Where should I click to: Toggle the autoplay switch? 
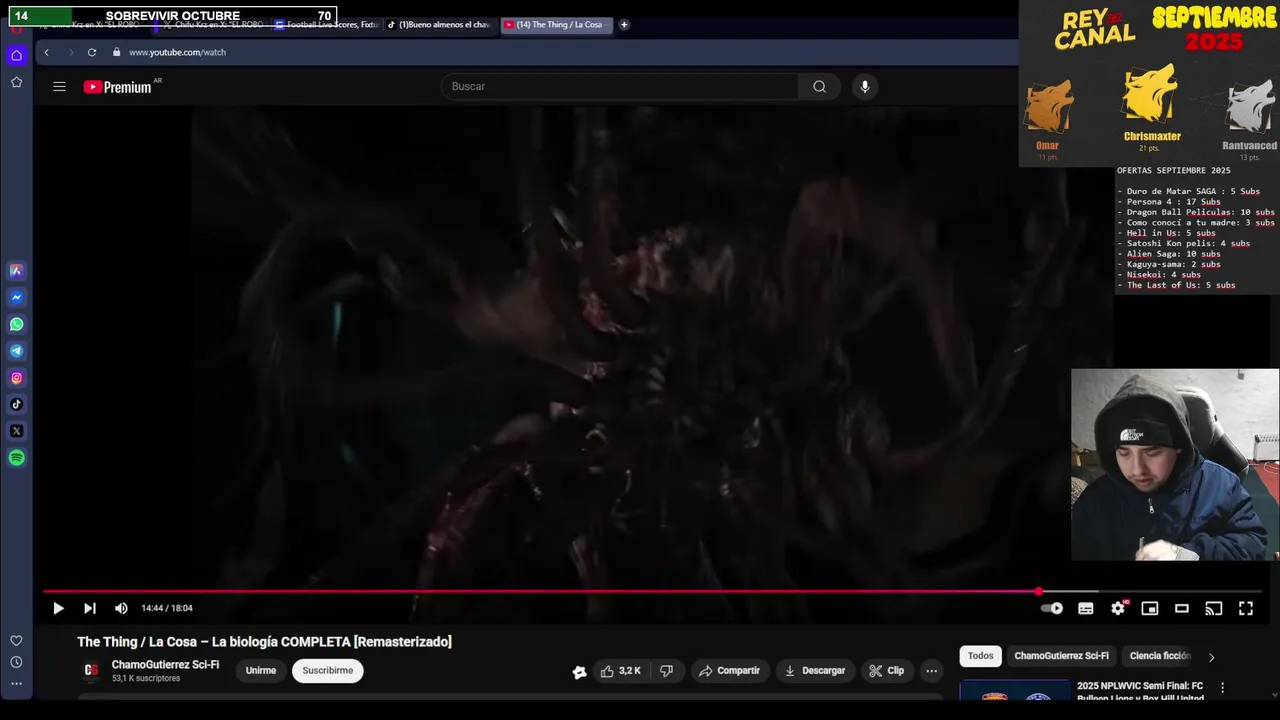pyautogui.click(x=1052, y=608)
